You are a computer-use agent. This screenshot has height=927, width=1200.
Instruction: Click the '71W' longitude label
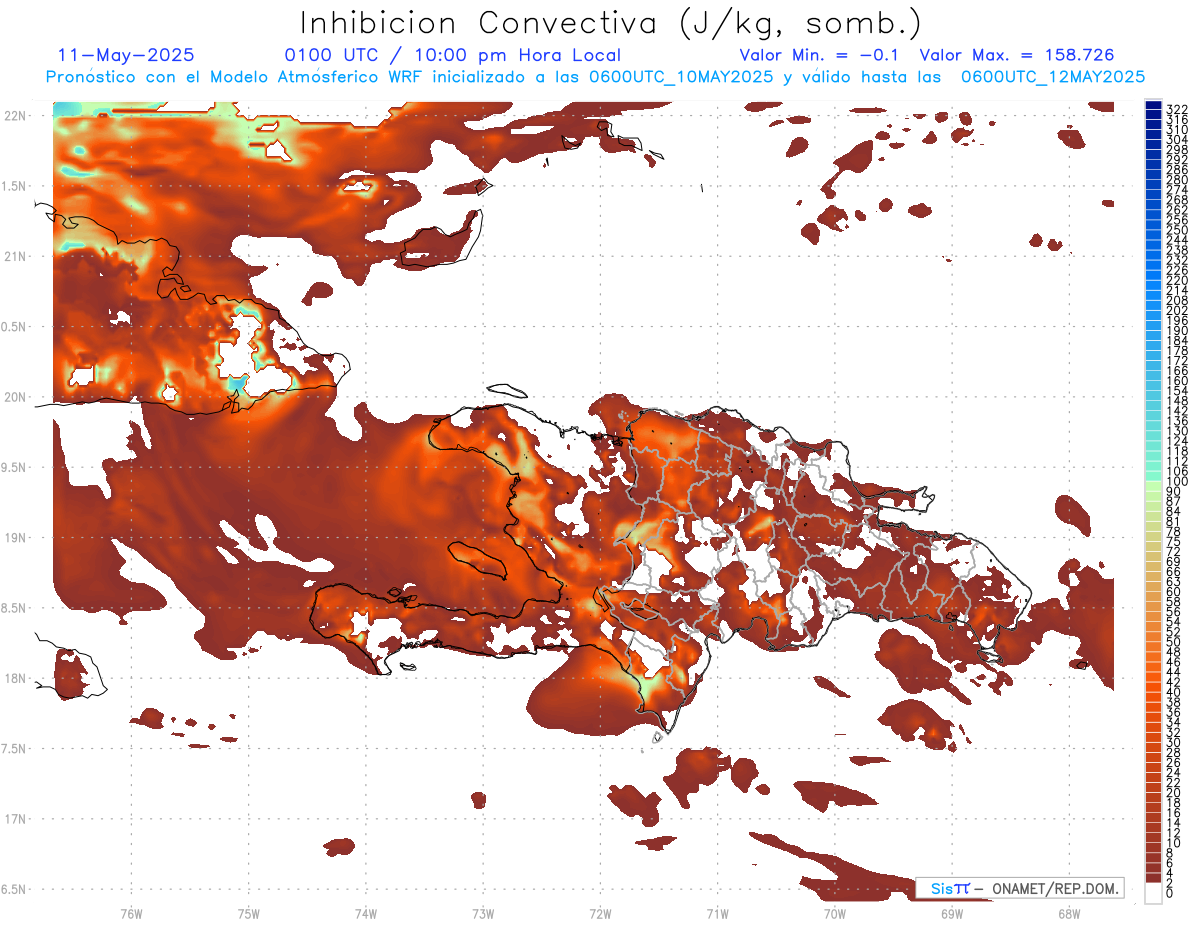click(x=717, y=913)
